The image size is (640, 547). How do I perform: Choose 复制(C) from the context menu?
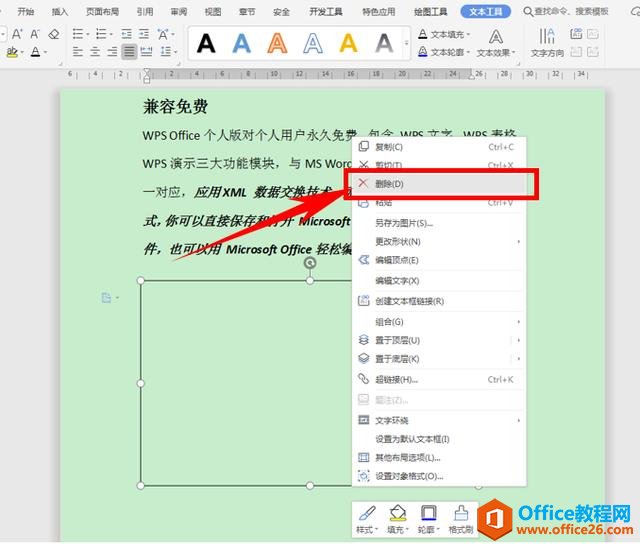[x=439, y=147]
